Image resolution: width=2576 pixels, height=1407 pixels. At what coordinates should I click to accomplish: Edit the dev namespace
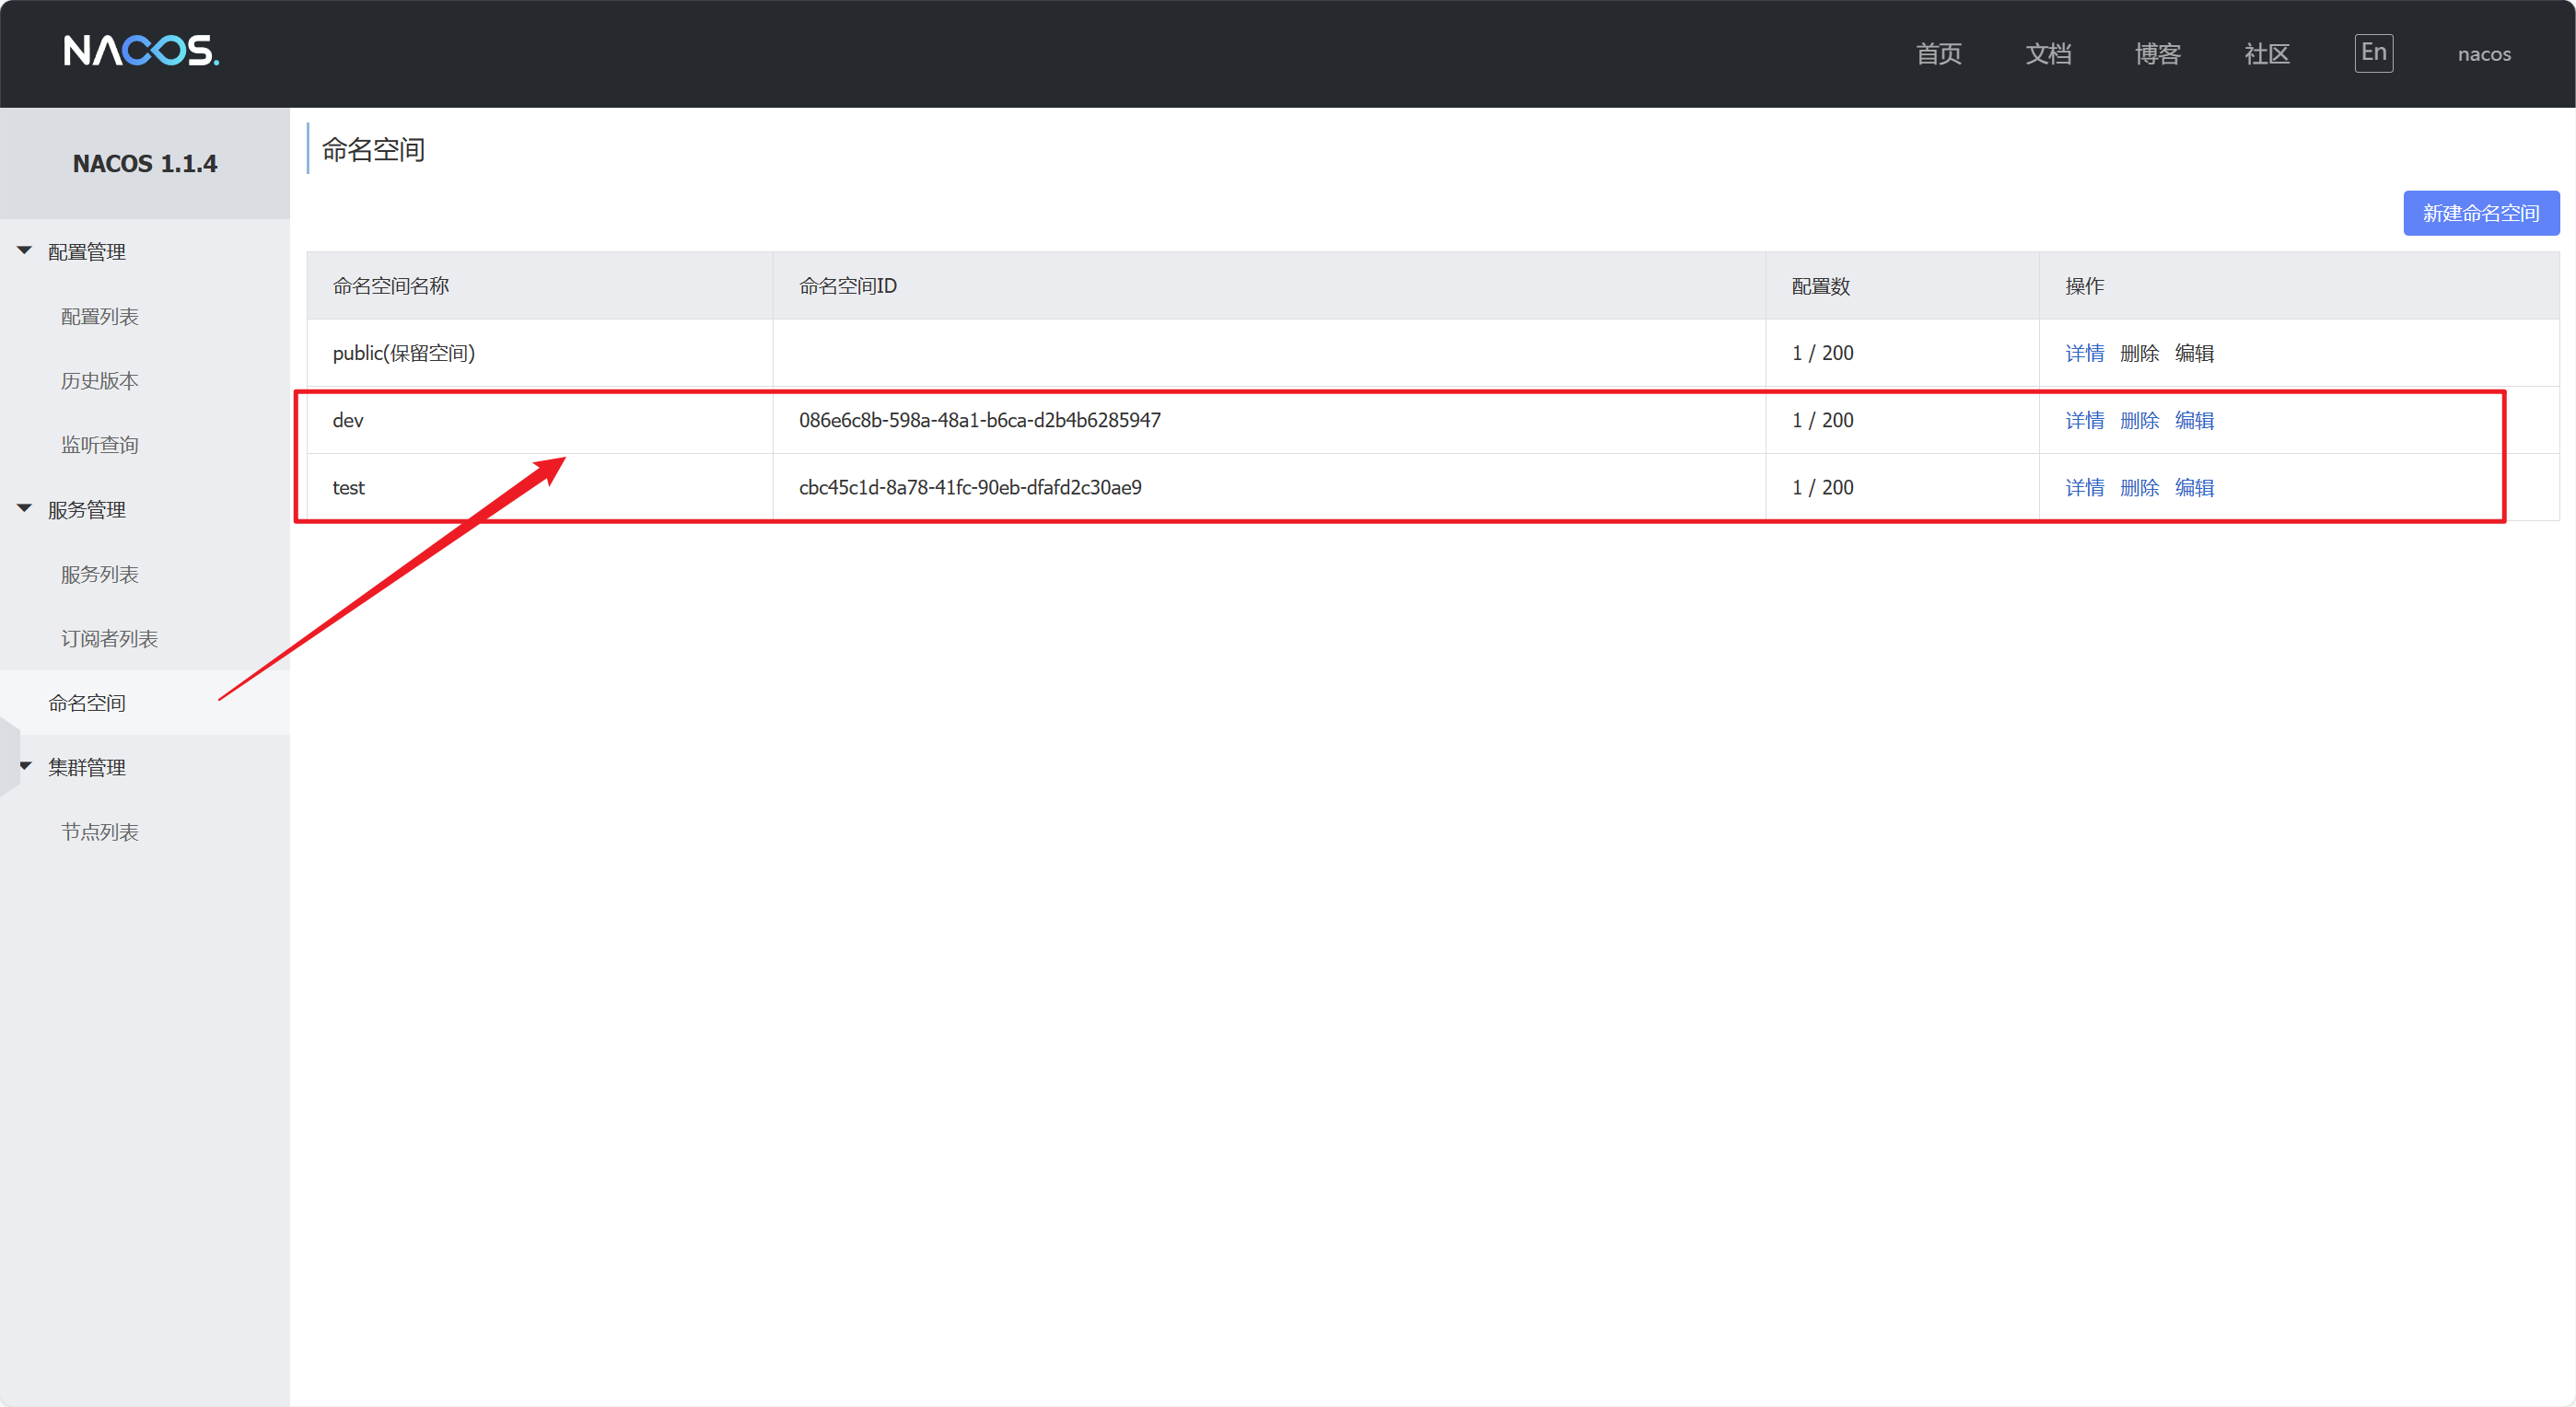(2194, 420)
